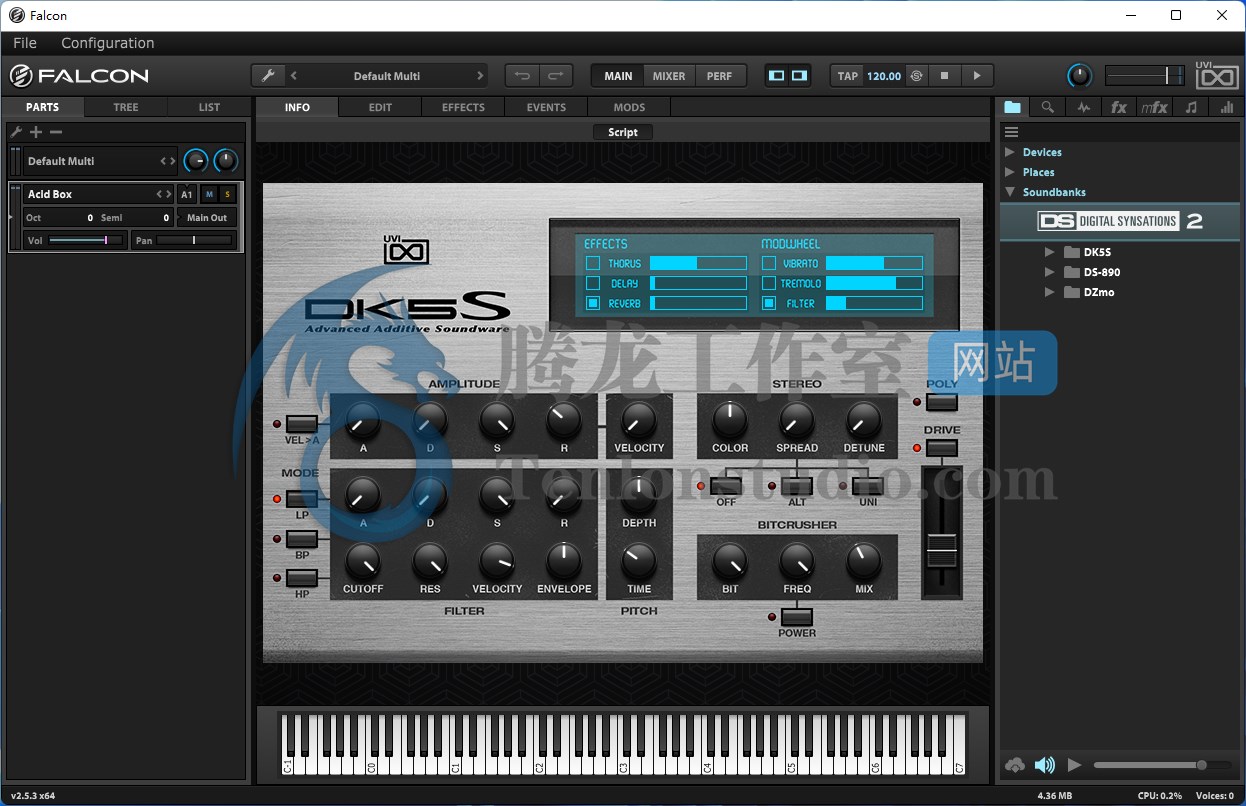Click the browser preview volume slider
Image resolution: width=1246 pixels, height=806 pixels.
1163,765
